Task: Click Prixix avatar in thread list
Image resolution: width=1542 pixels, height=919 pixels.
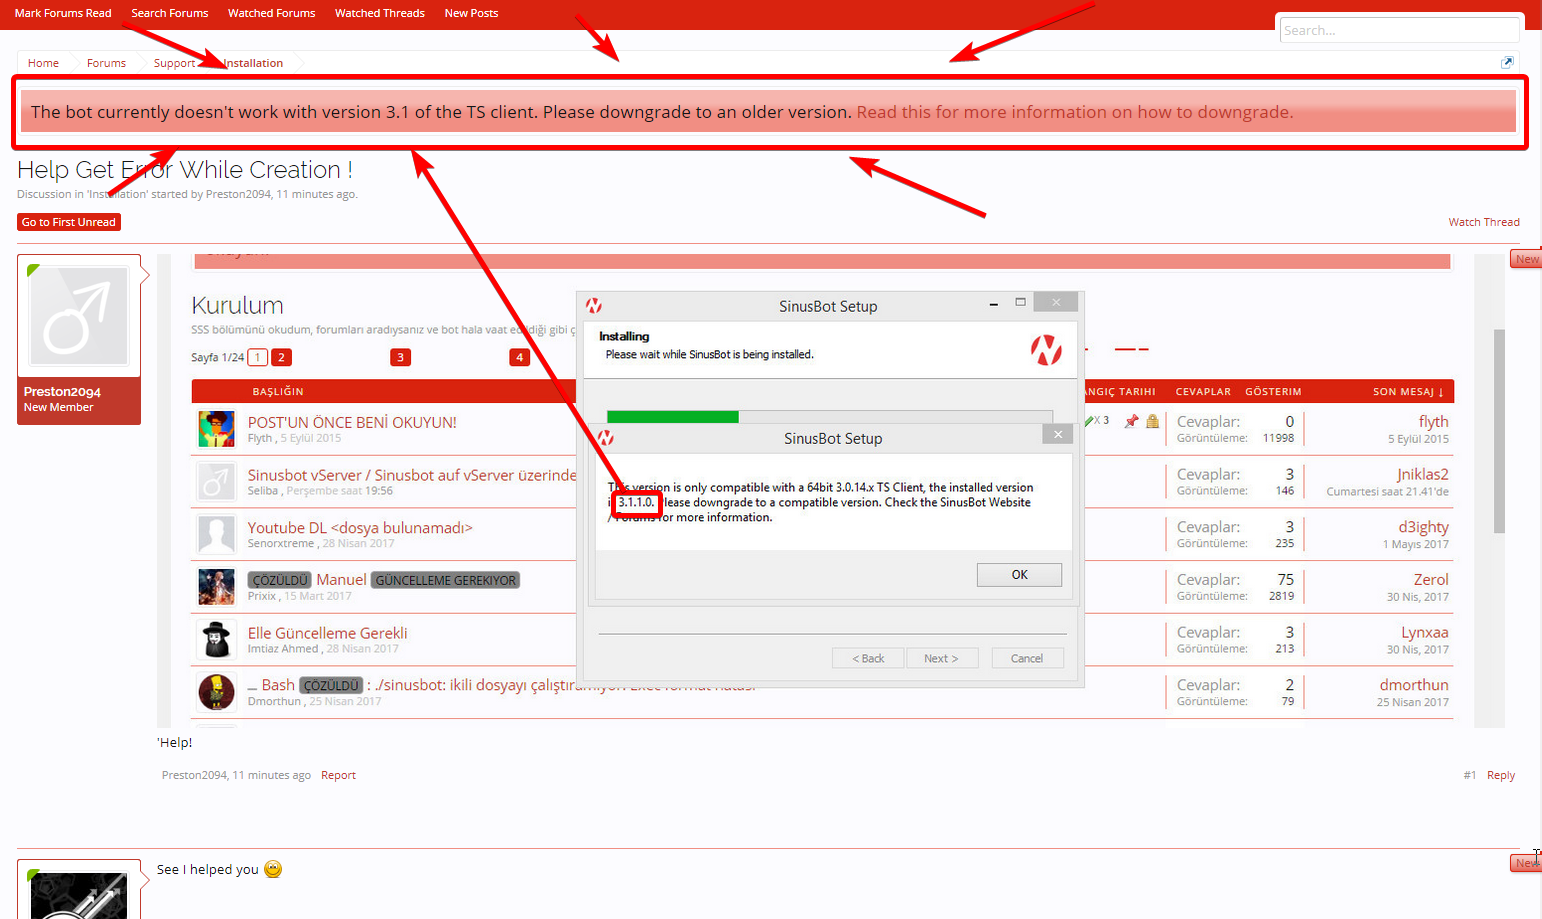Action: click(216, 587)
